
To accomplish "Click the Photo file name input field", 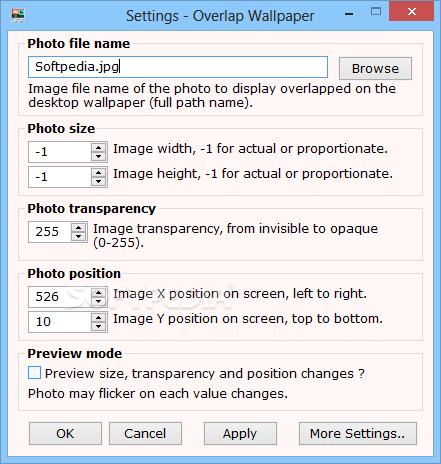I will [178, 67].
